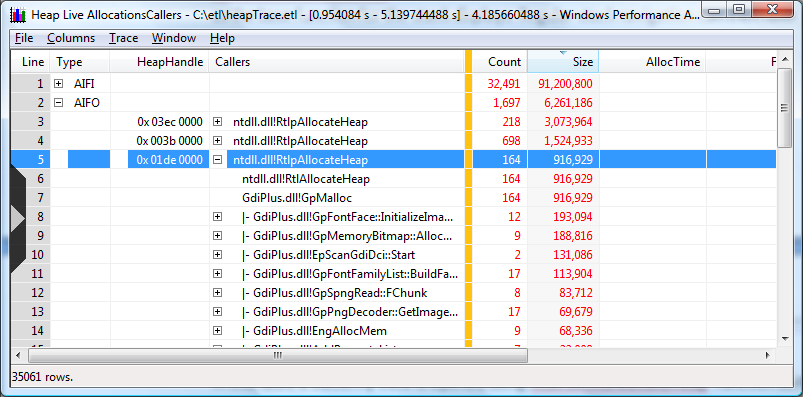803x397 pixels.
Task: Click Size value 188,816
Action: coord(573,236)
